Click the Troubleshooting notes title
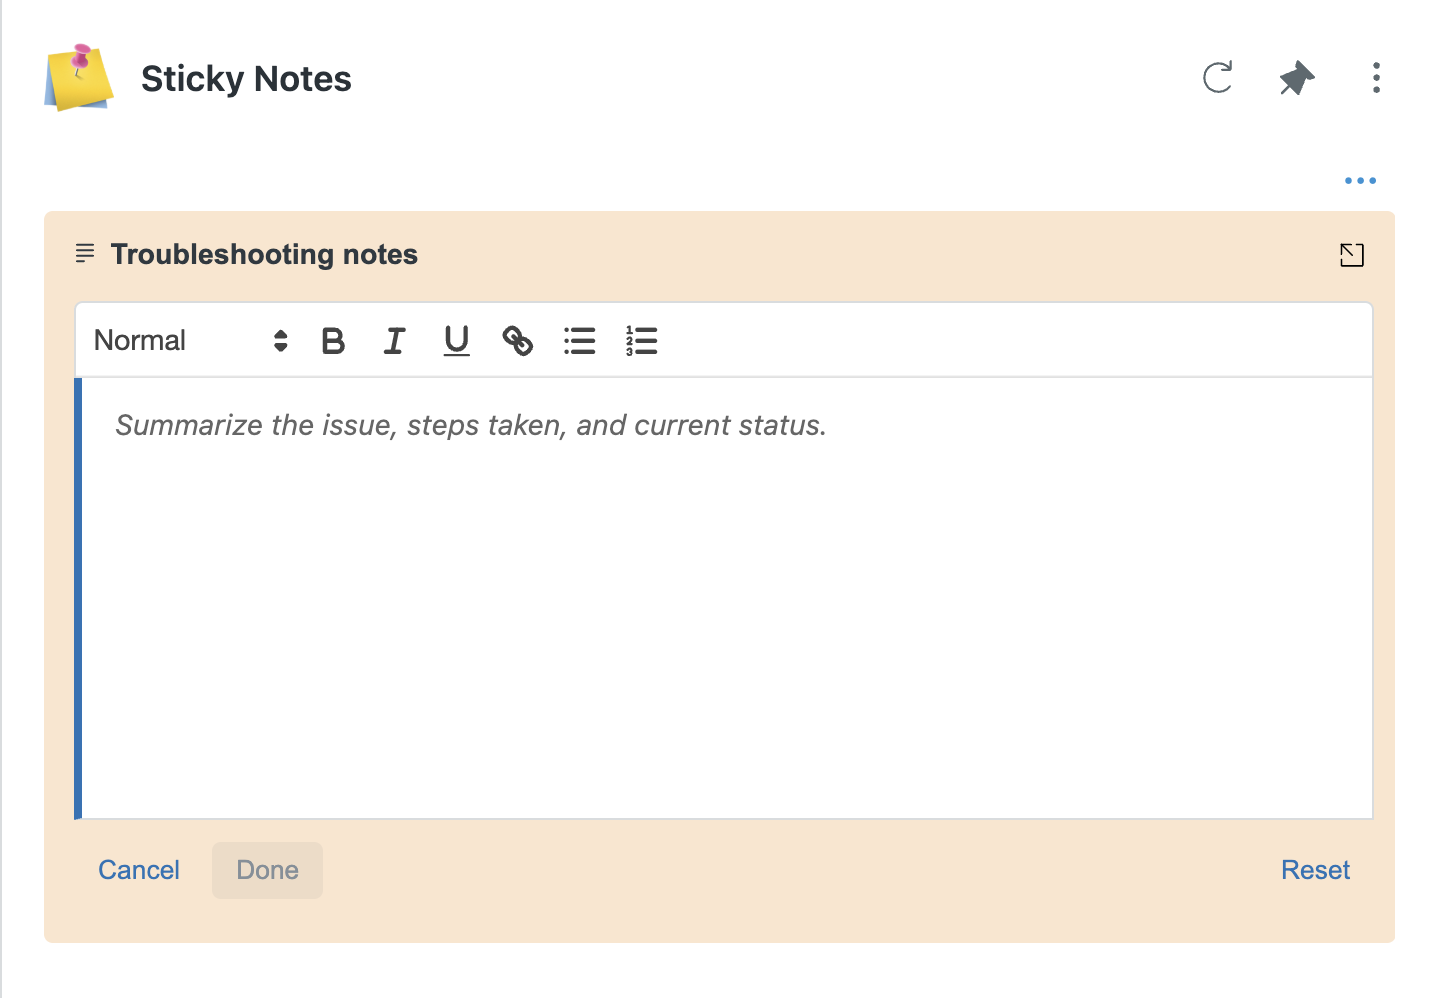 (264, 255)
